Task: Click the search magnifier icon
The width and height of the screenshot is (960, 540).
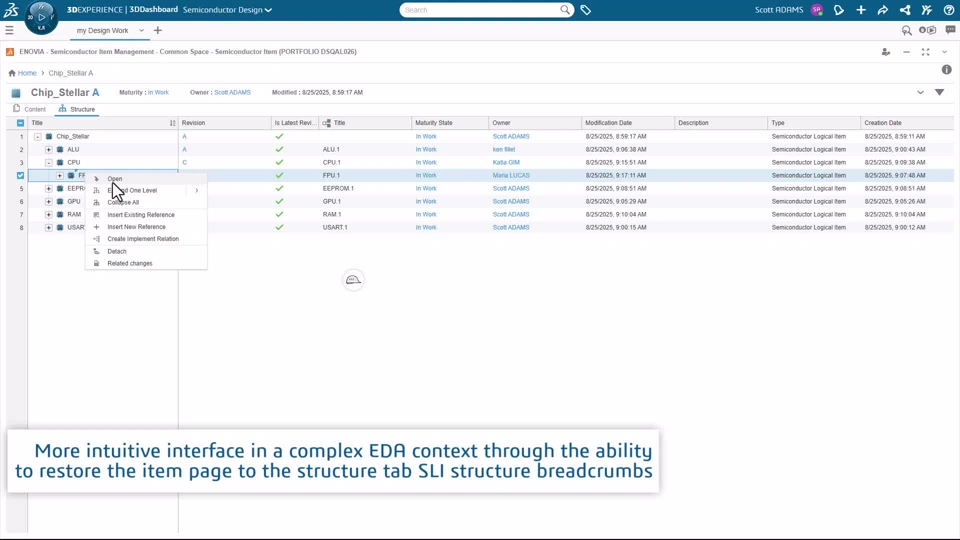Action: click(x=565, y=10)
